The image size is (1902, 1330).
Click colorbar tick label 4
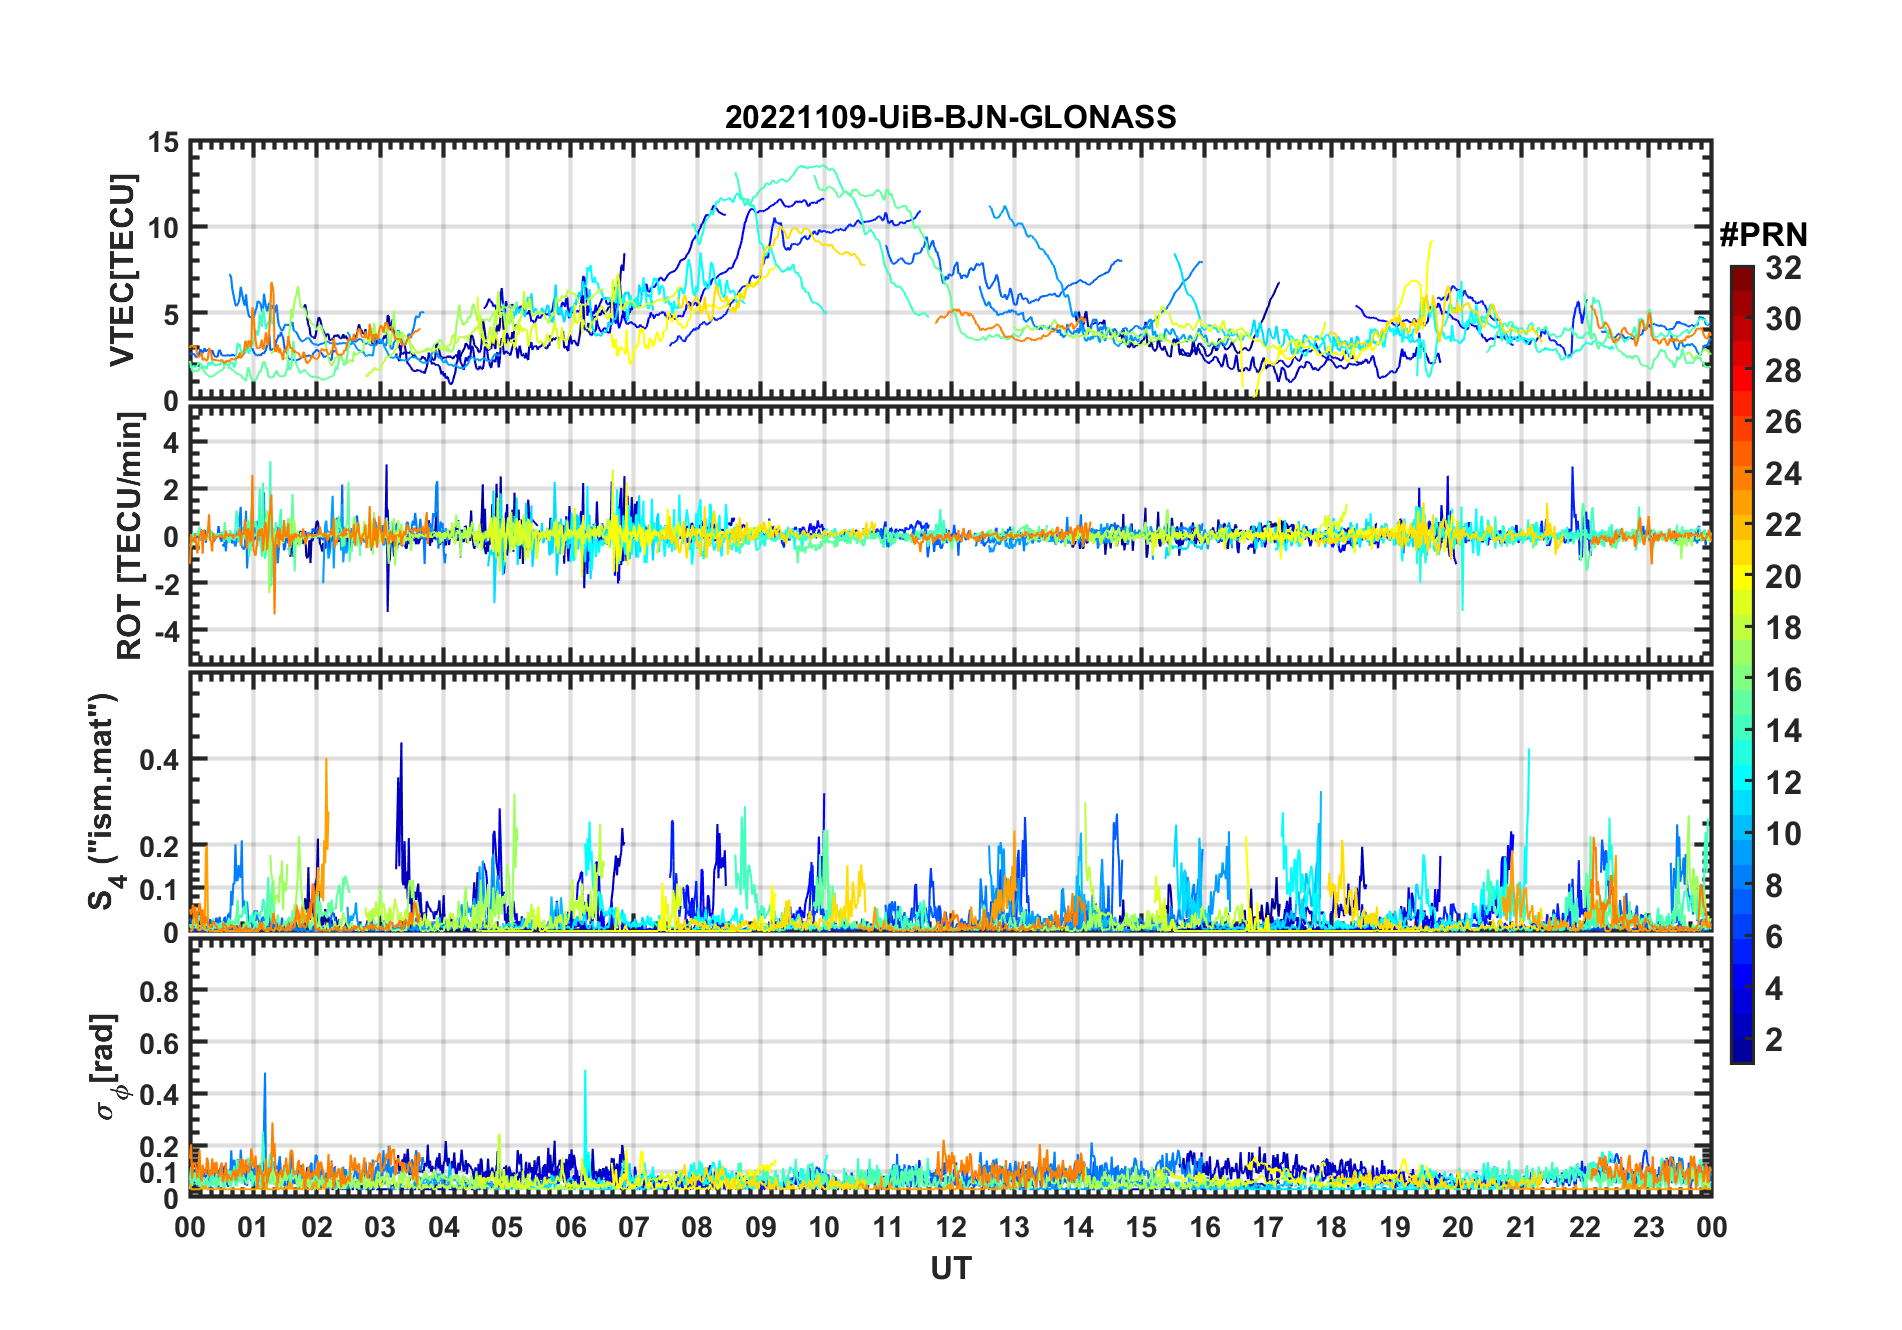click(1774, 988)
